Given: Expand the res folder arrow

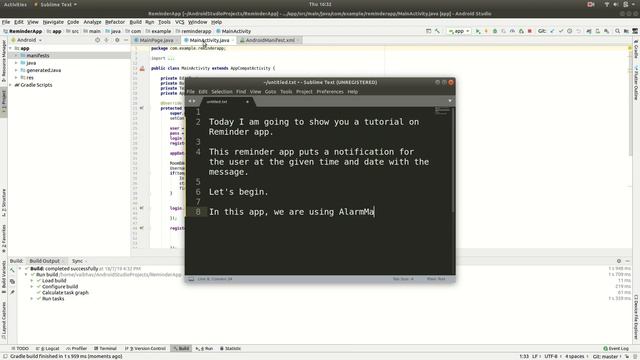Looking at the screenshot, I should pos(16,78).
